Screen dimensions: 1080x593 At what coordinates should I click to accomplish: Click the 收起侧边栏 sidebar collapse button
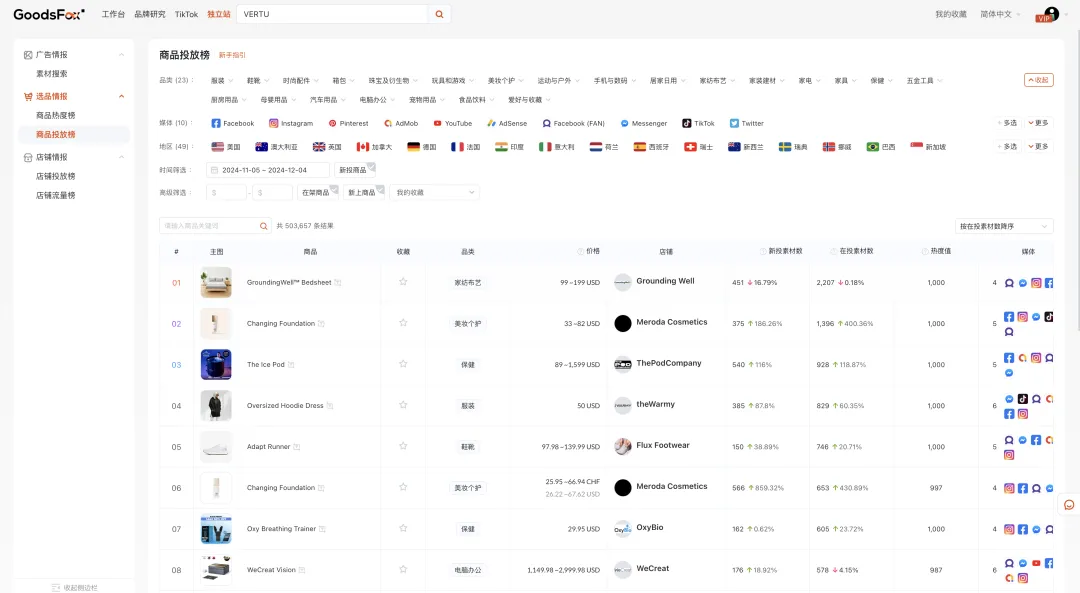point(74,587)
